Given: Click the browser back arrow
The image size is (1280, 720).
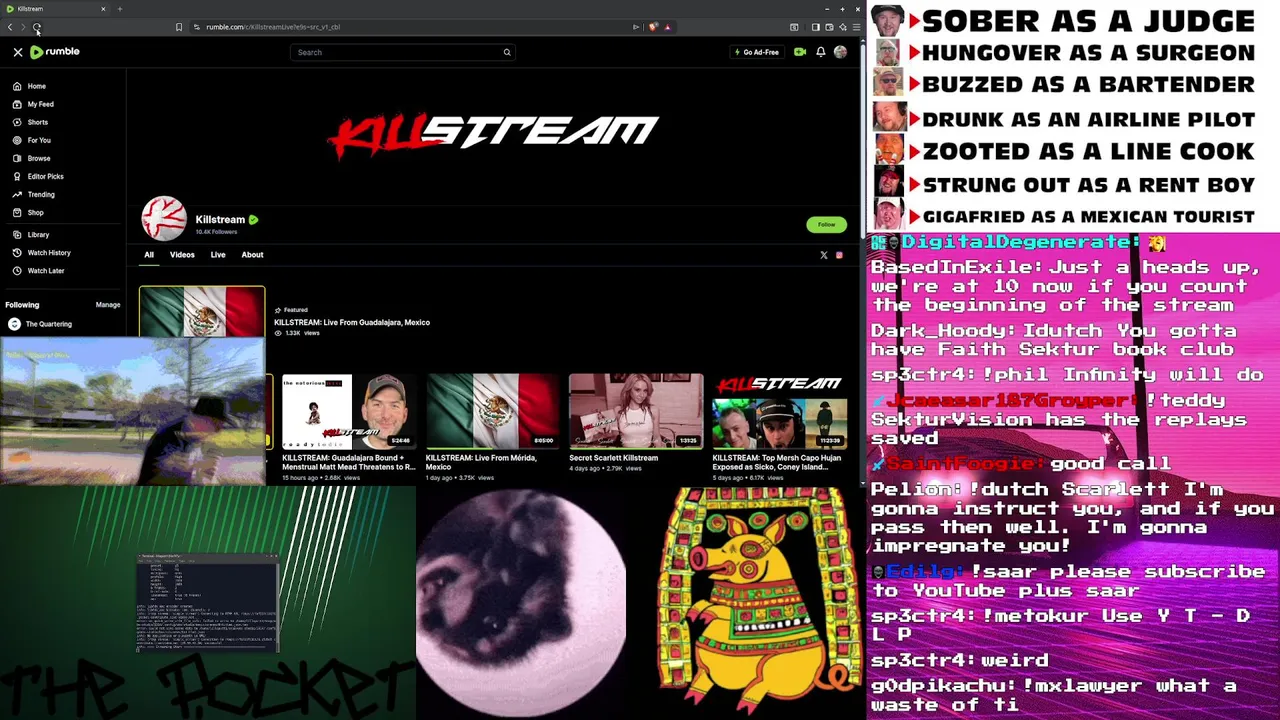Looking at the screenshot, I should 10,27.
